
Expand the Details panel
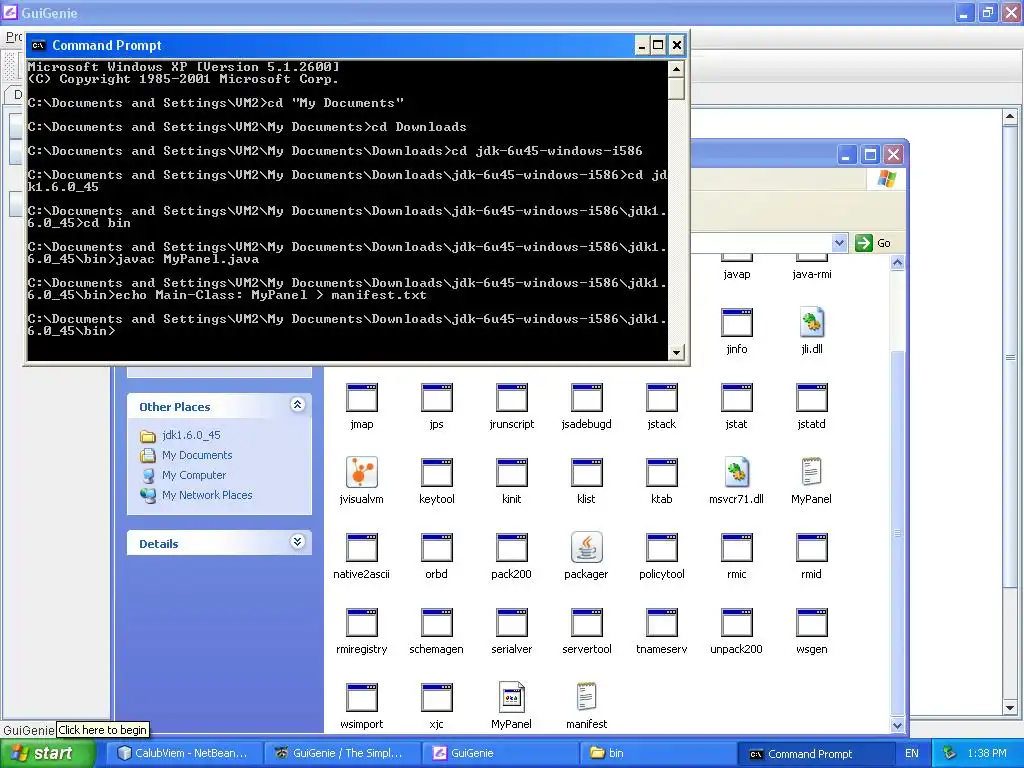[297, 542]
